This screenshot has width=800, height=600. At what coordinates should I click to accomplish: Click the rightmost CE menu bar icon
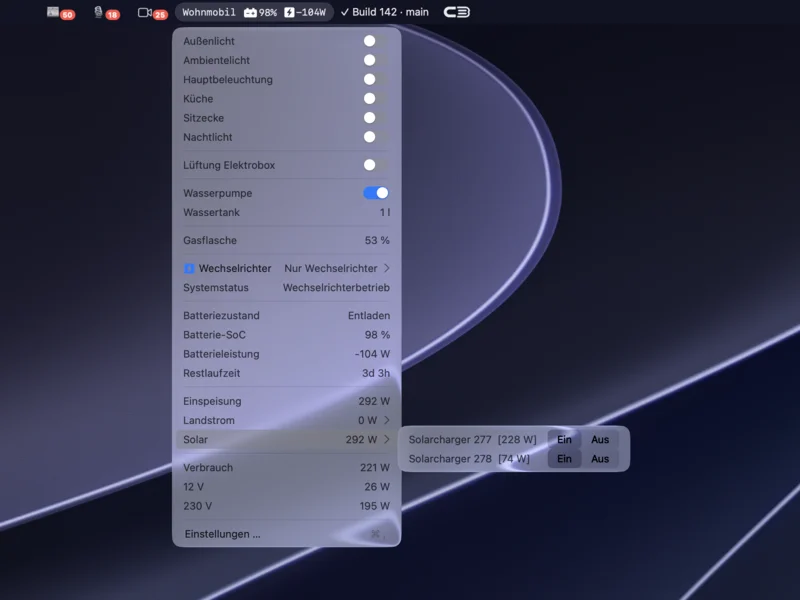[x=456, y=12]
